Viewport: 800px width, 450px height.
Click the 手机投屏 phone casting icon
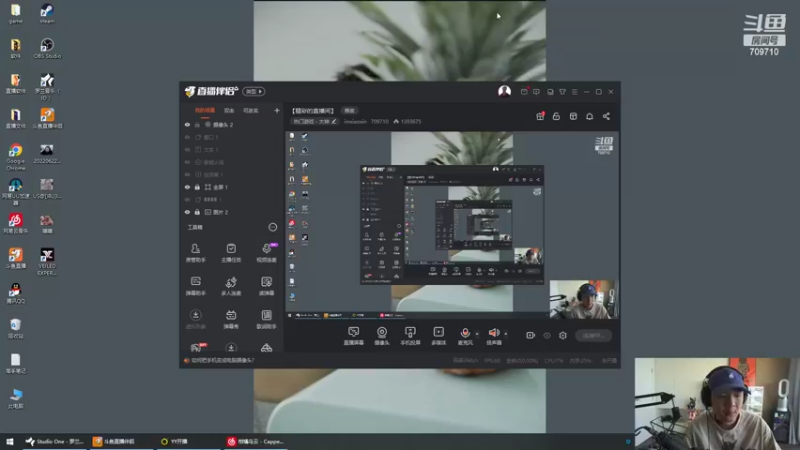coord(410,336)
